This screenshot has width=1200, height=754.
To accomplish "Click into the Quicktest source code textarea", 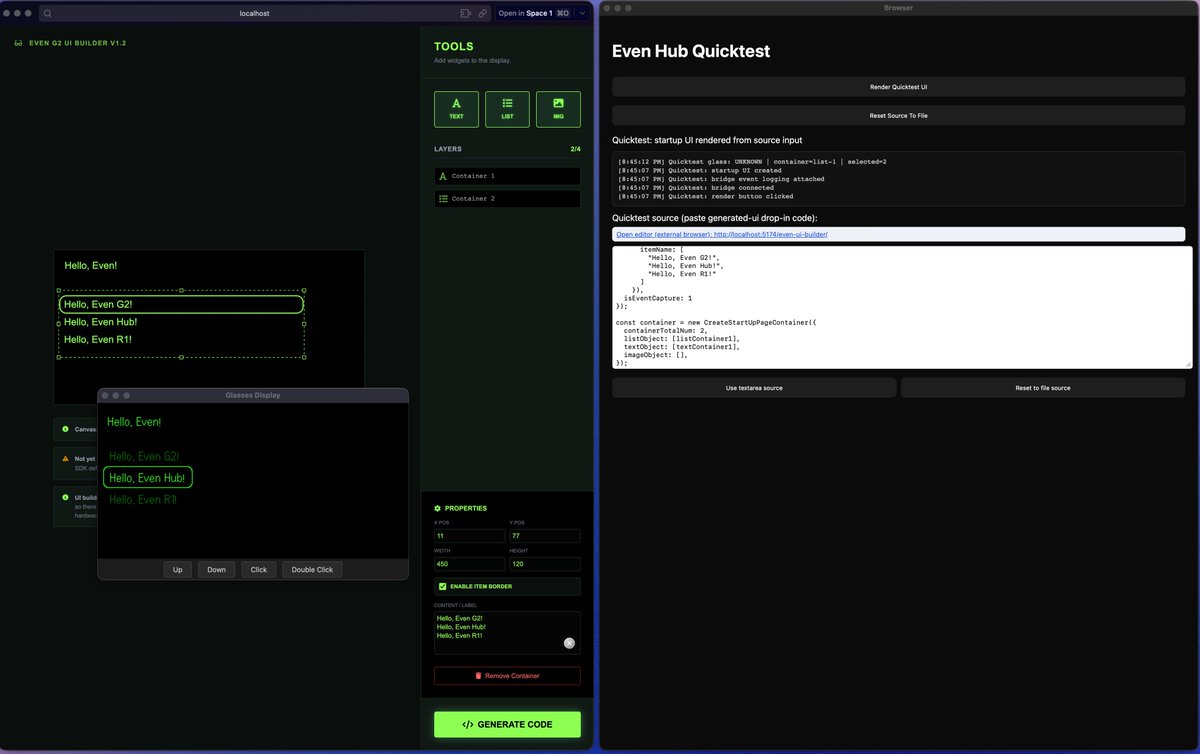I will coord(902,307).
